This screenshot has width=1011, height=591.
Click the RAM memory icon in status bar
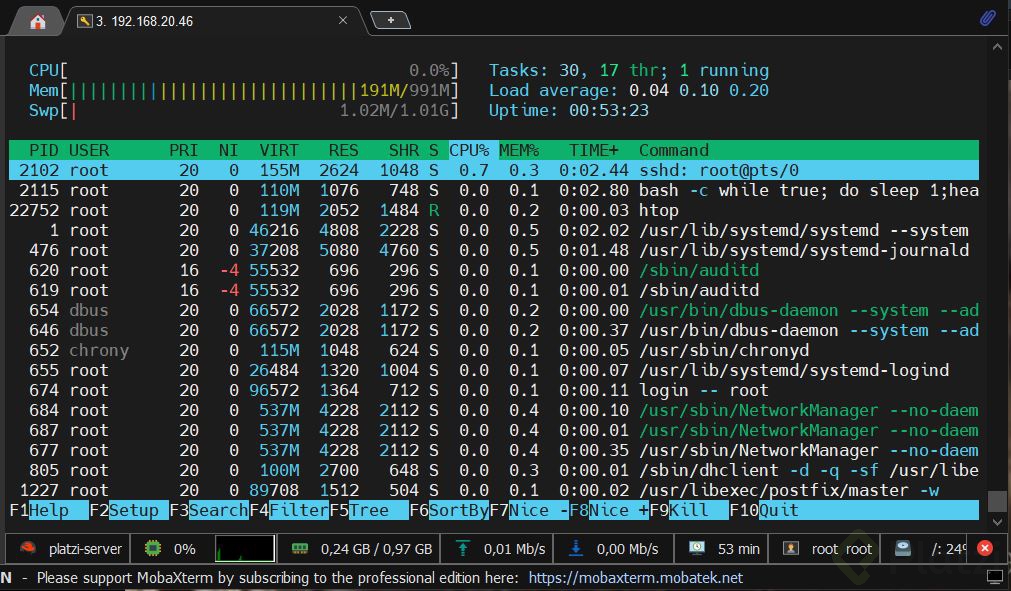point(300,548)
